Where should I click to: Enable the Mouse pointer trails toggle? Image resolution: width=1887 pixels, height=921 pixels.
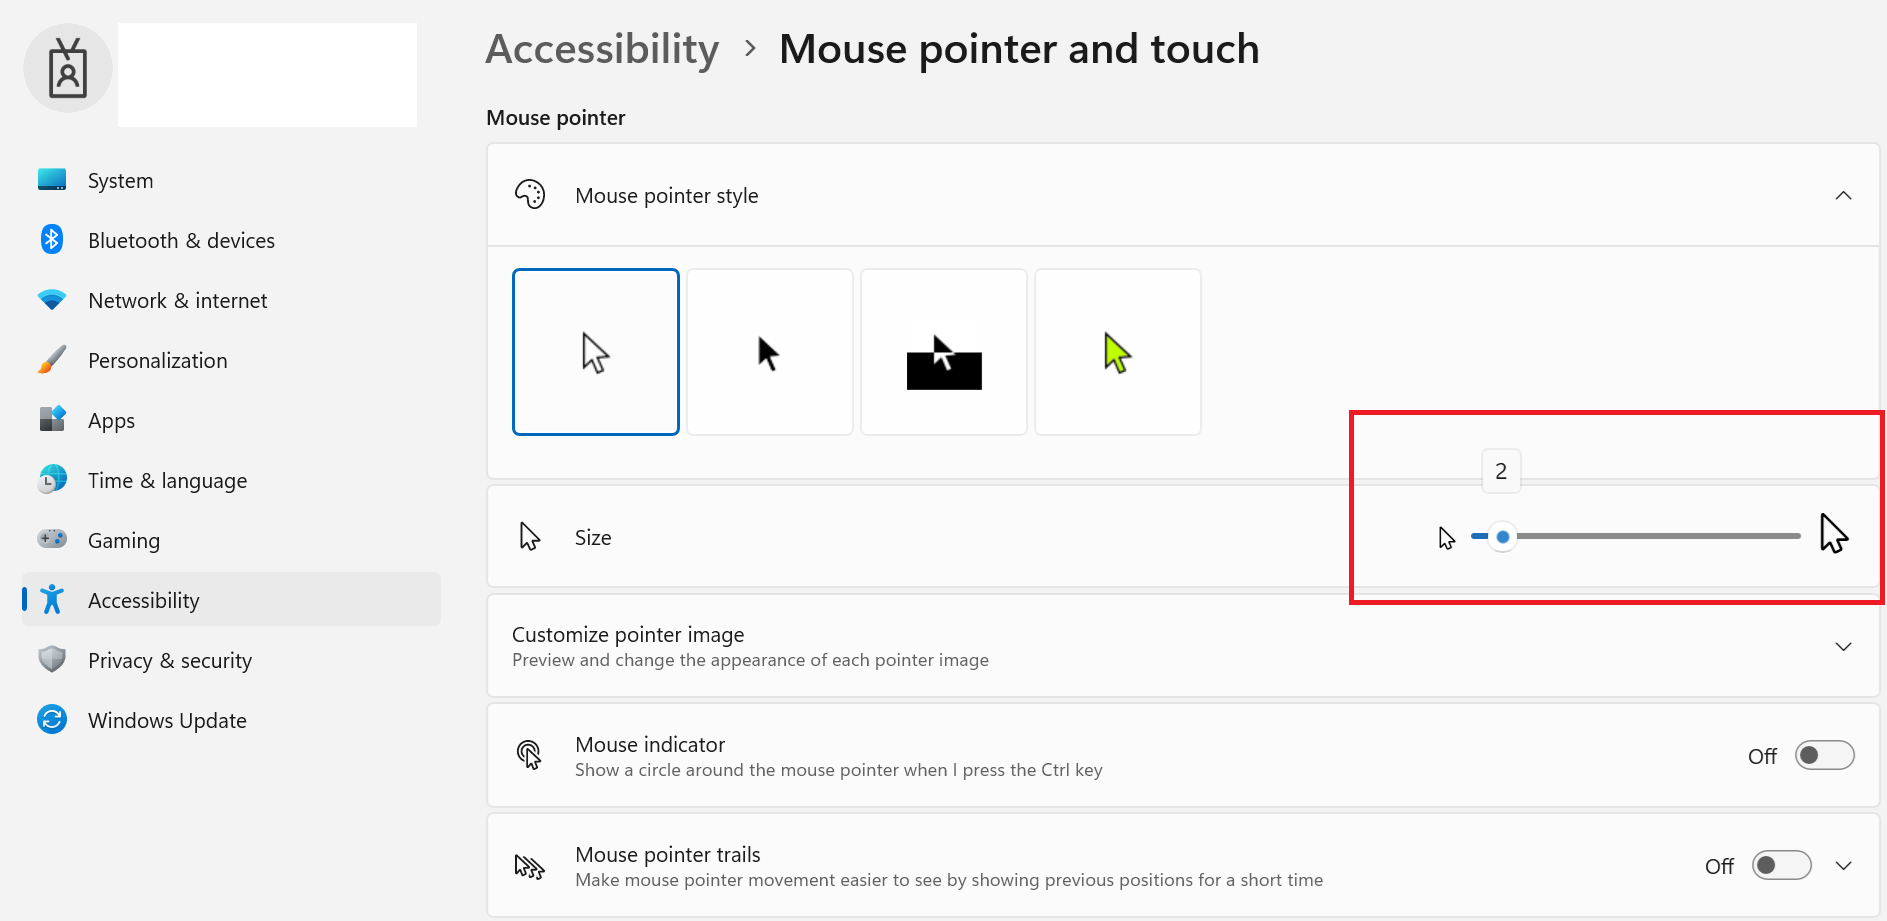click(x=1782, y=865)
